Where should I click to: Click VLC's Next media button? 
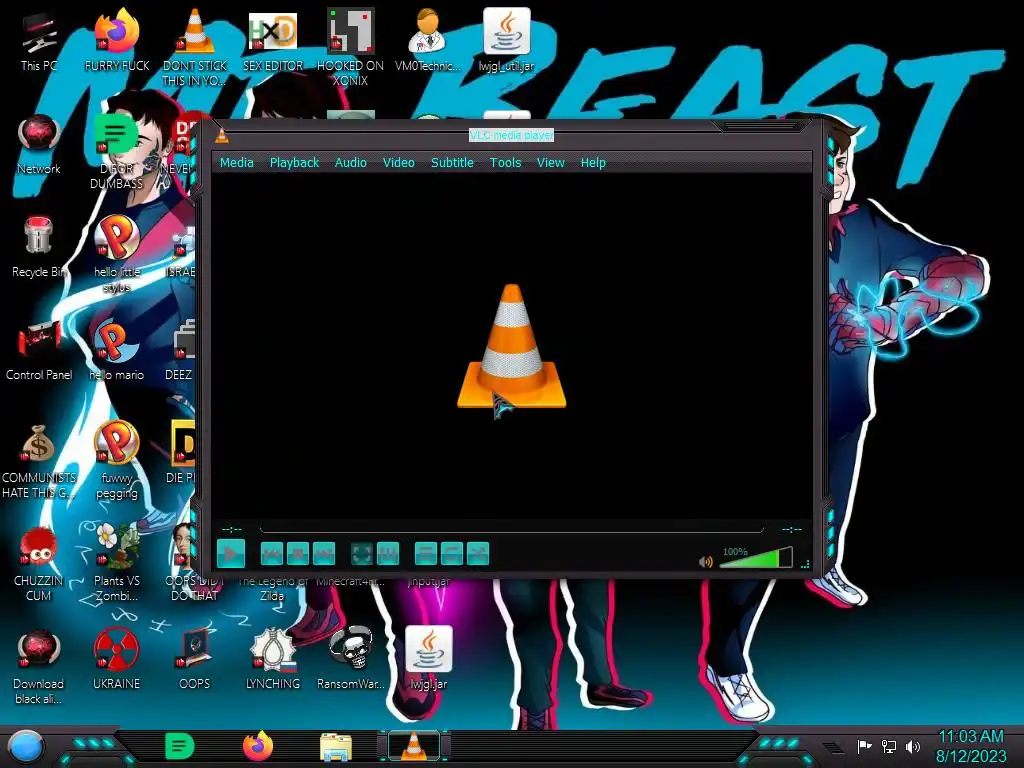[x=324, y=554]
